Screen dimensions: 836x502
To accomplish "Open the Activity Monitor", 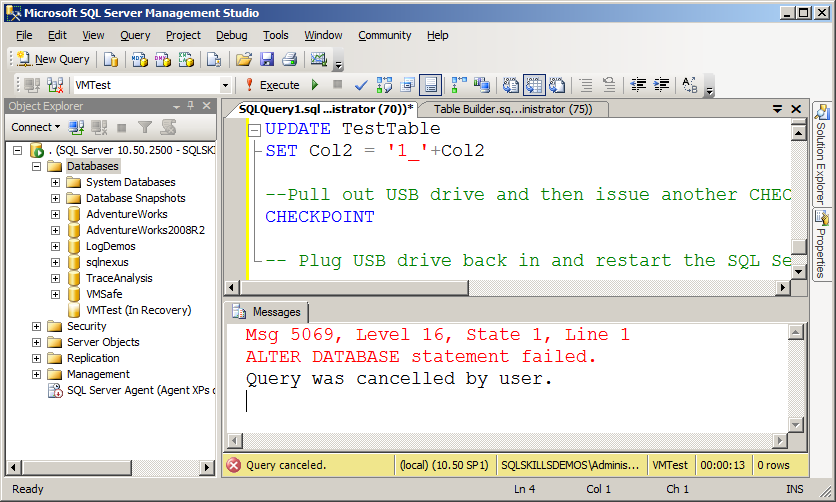I will pyautogui.click(x=319, y=59).
